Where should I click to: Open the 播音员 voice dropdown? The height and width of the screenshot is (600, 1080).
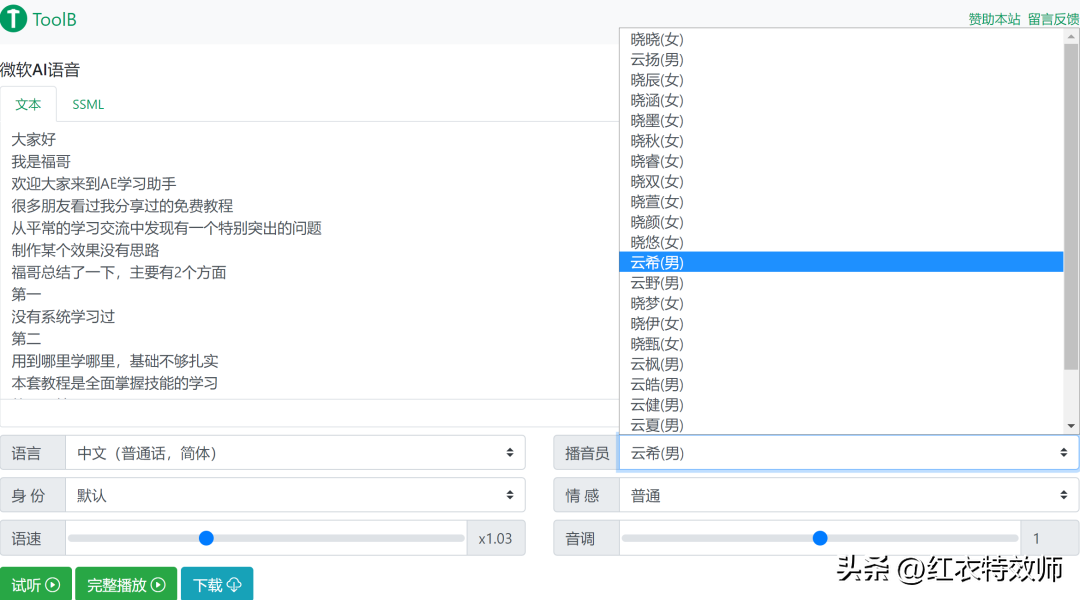click(x=848, y=452)
